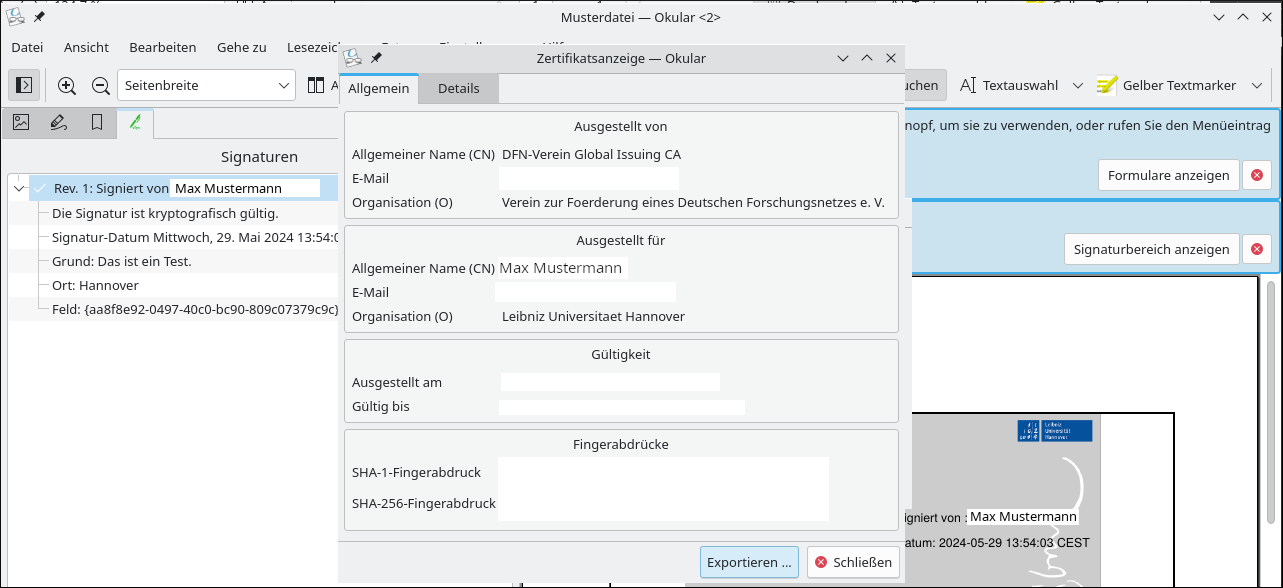Select the Textauswahl tool
1283x588 pixels.
coord(1009,85)
